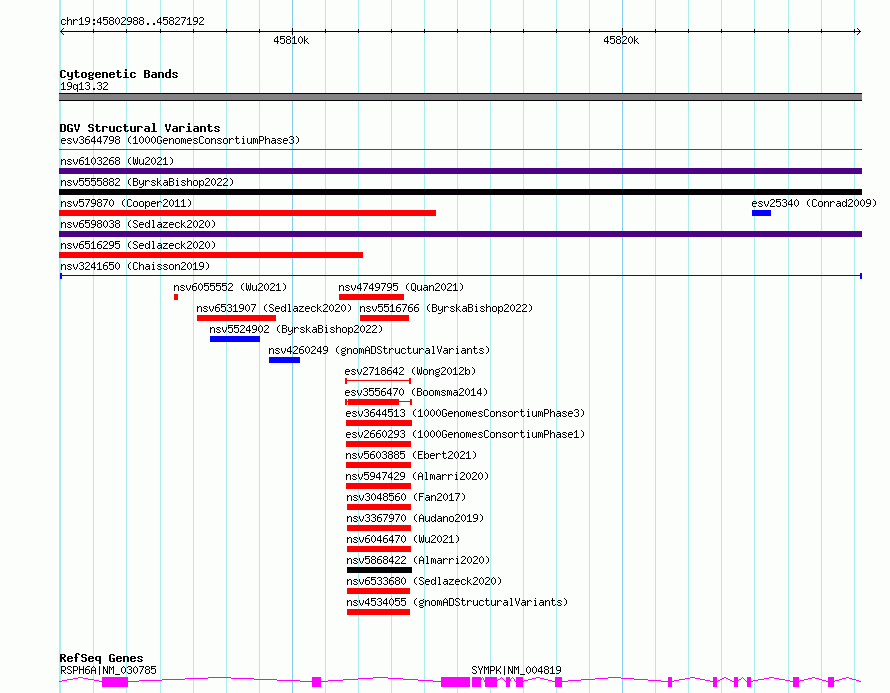Click the nsv5516766 (ByrskaBishop2022) label
Viewport: 890px width, 693px height.
click(x=446, y=308)
